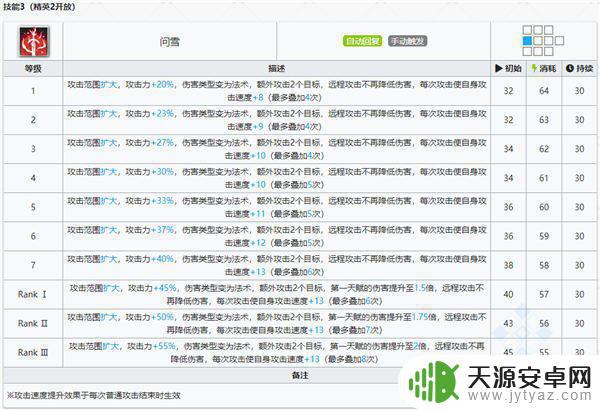
Task: Click SP cost 59 in level 6 row
Action: coord(544,236)
